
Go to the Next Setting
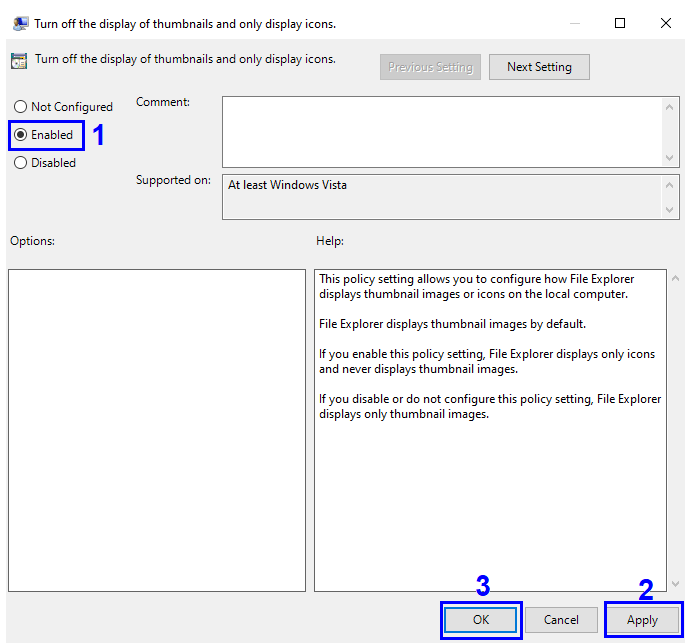[539, 67]
